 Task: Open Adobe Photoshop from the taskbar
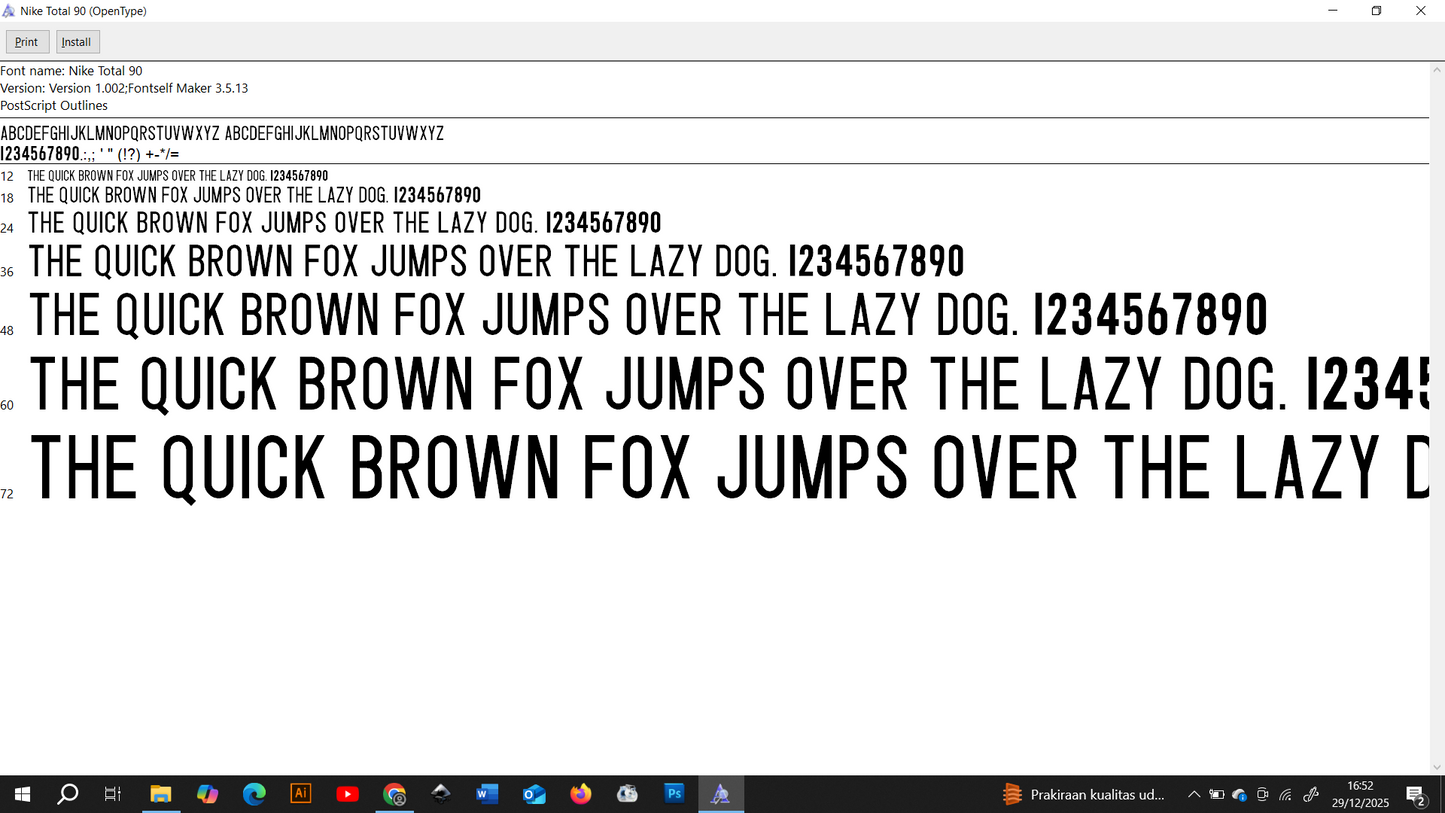675,795
